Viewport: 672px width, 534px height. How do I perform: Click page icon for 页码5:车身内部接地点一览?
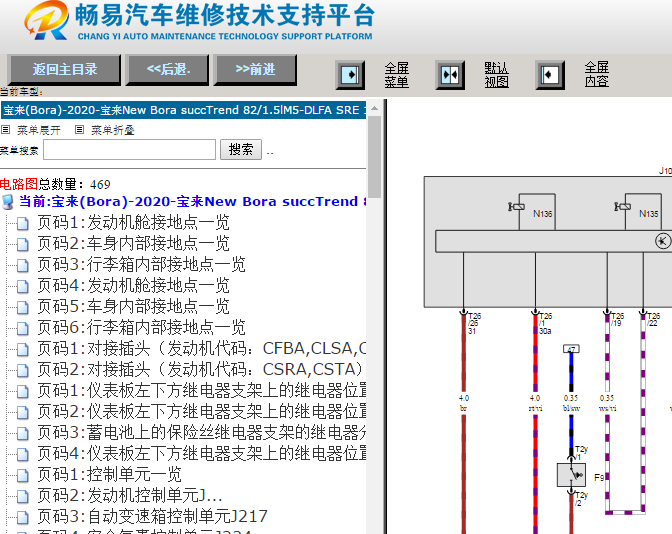click(23, 307)
